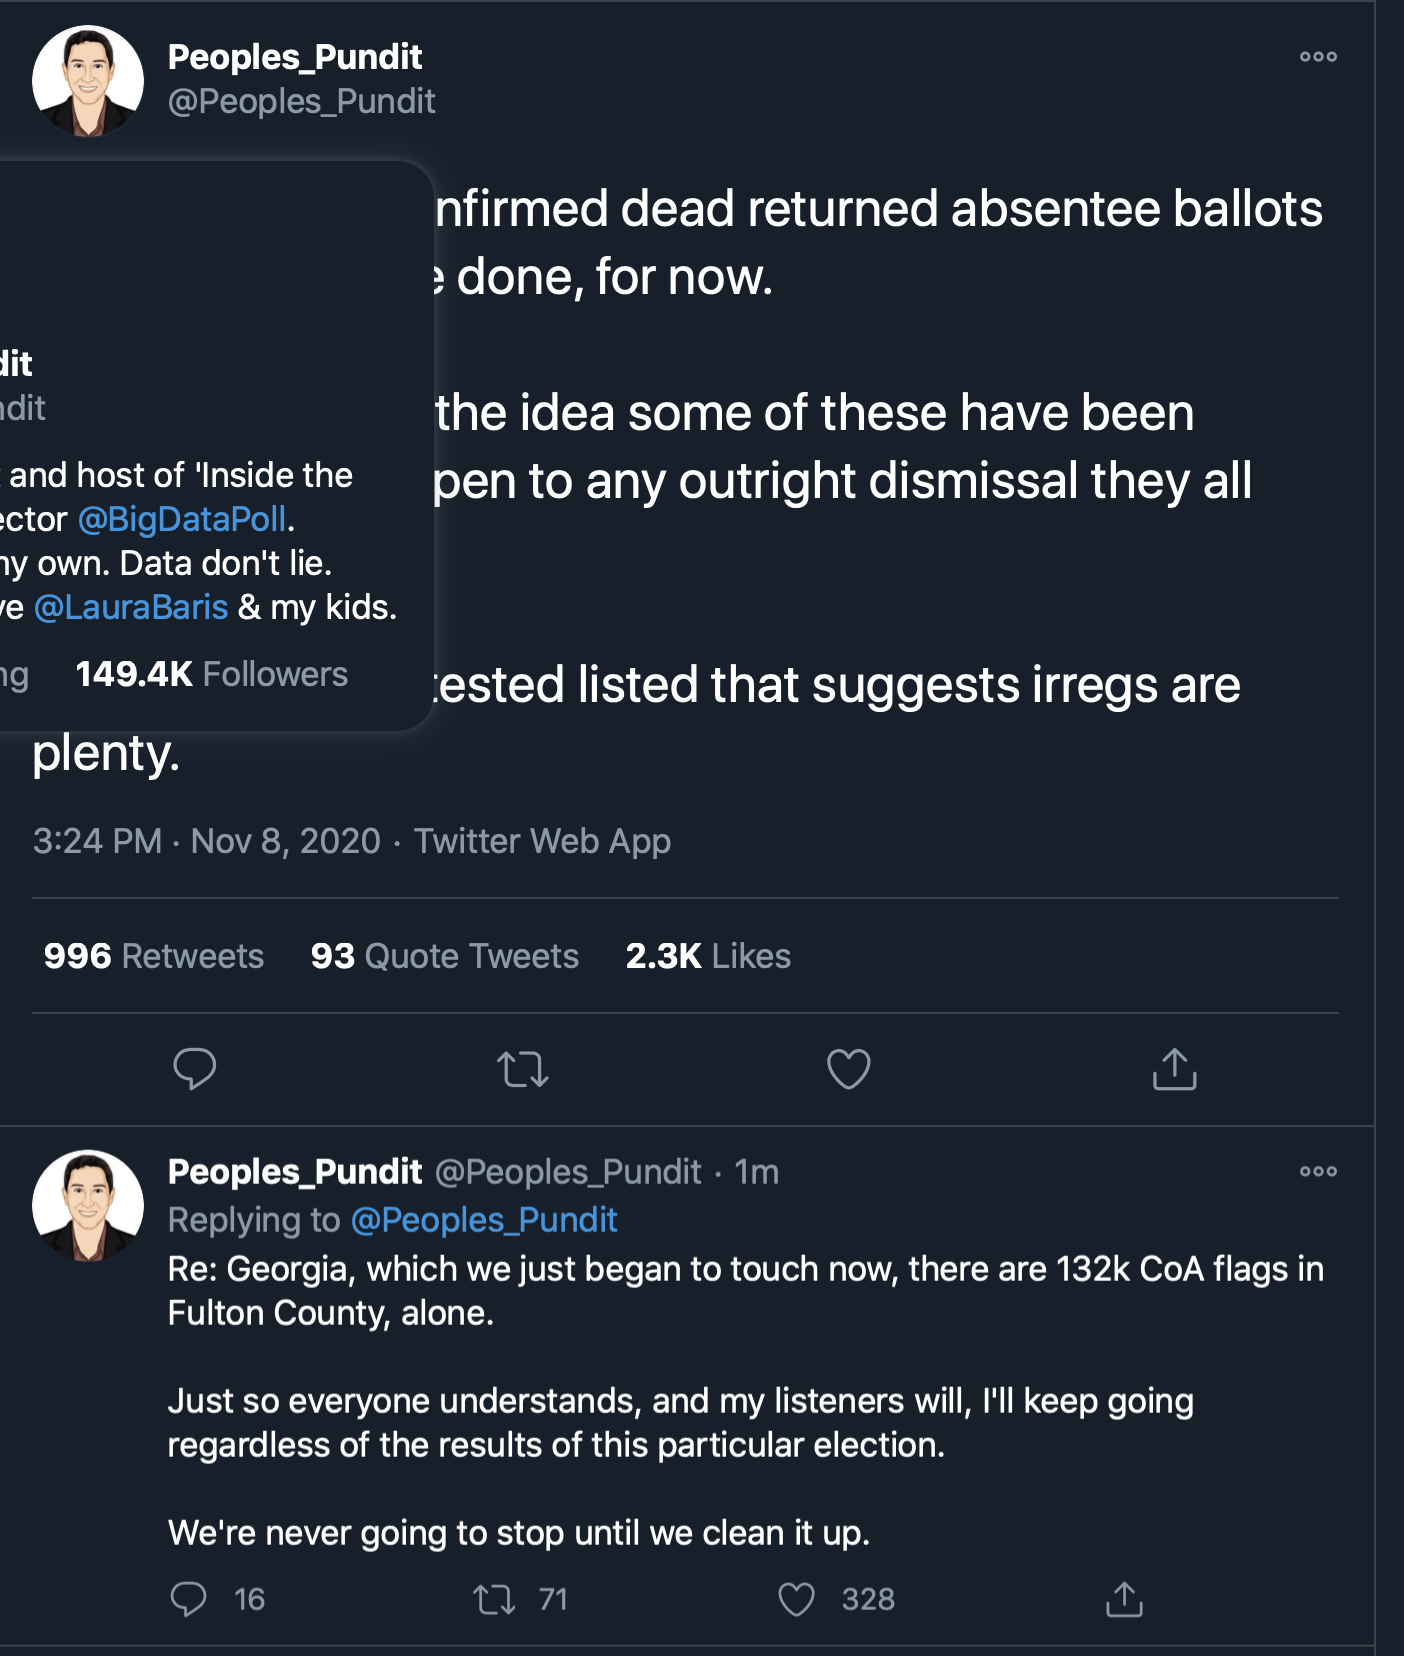Like the reply with 328 likes

pyautogui.click(x=797, y=1599)
